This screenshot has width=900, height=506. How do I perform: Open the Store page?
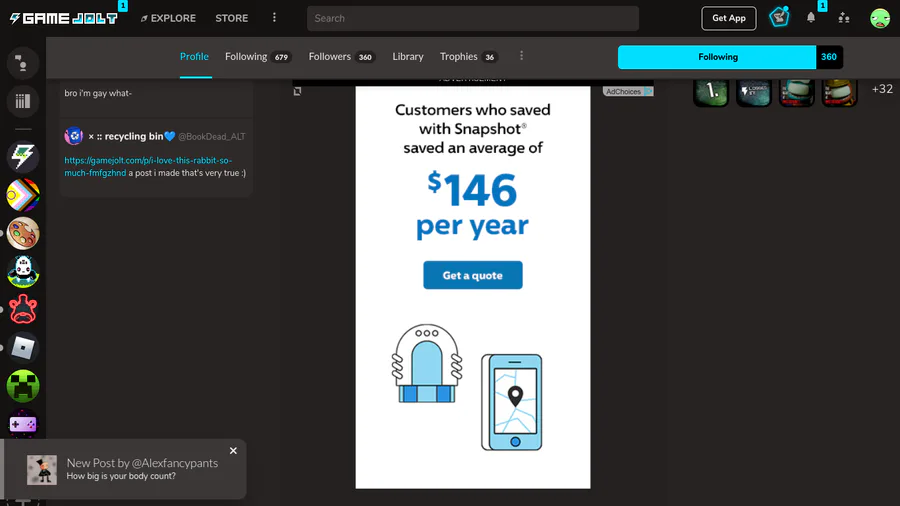232,18
